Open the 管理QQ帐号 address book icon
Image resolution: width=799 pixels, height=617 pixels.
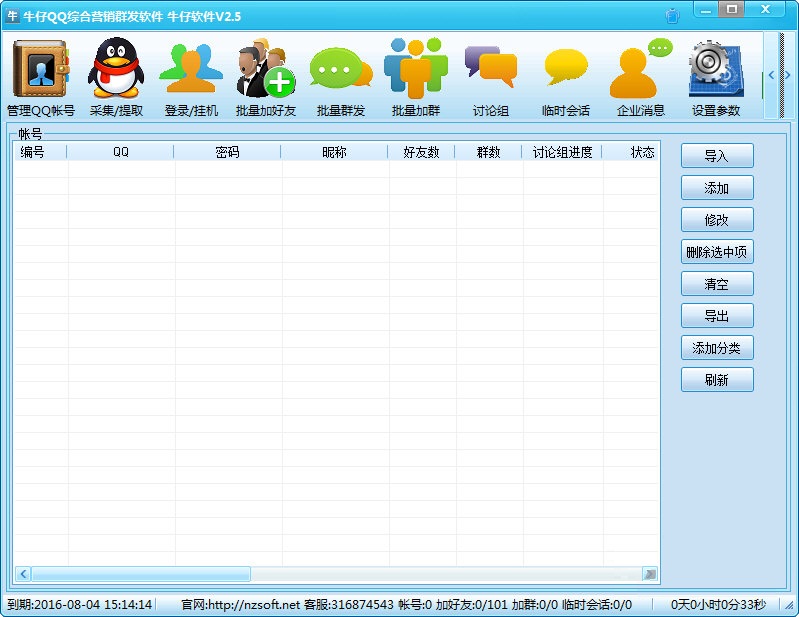[x=41, y=69]
